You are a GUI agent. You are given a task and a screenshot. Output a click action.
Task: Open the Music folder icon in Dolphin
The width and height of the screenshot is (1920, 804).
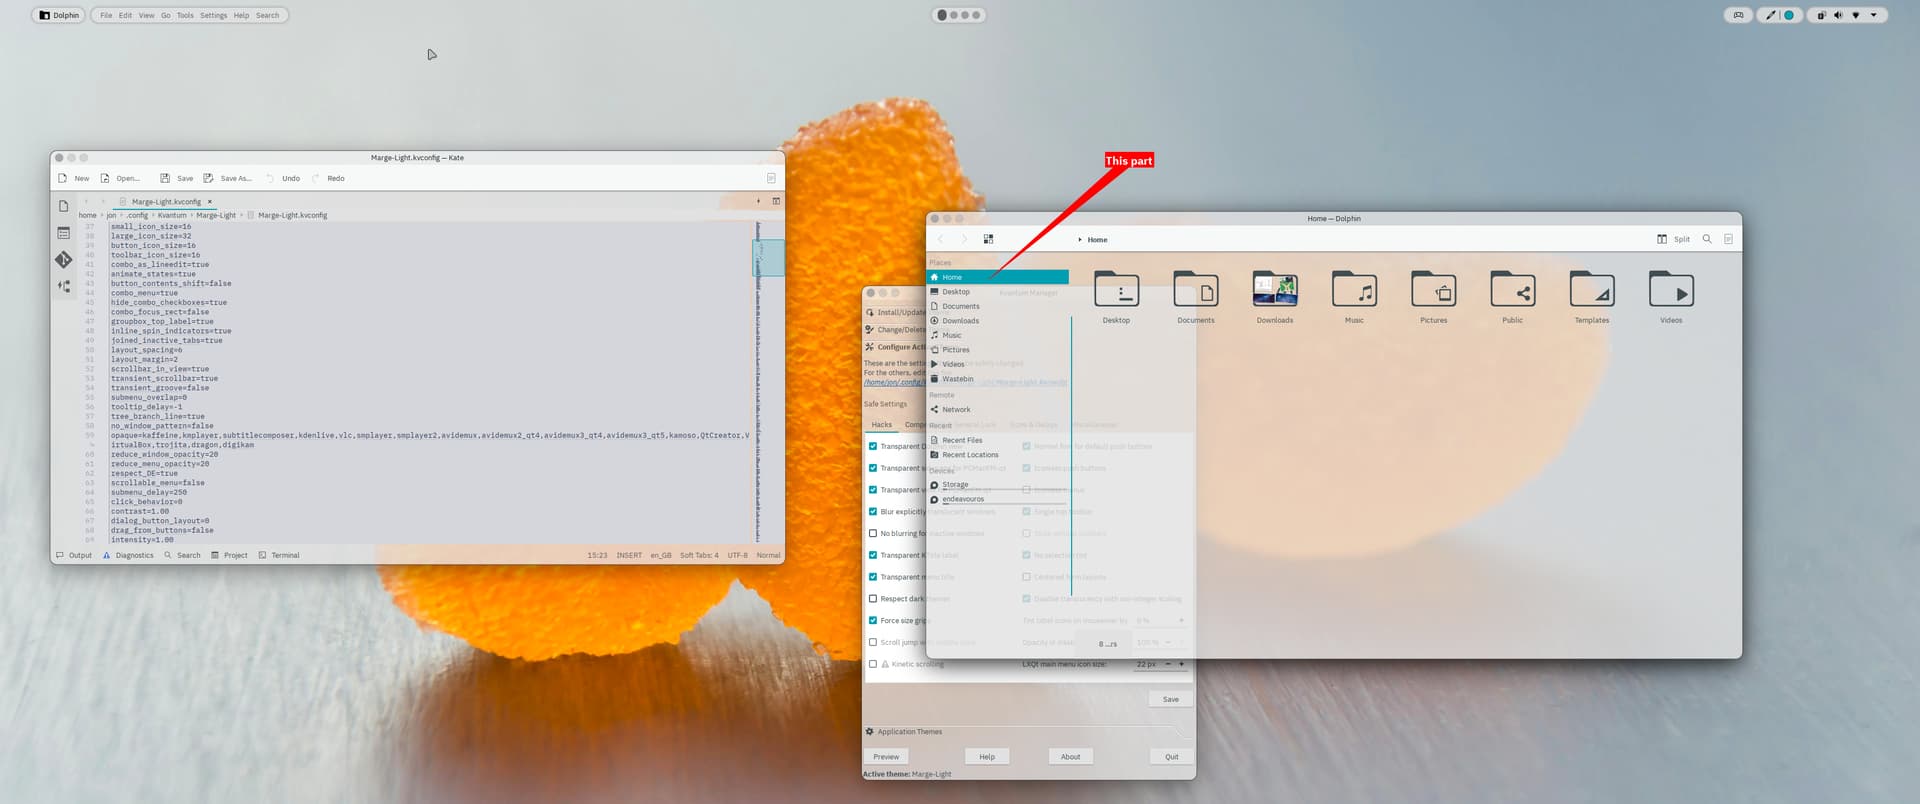1354,291
